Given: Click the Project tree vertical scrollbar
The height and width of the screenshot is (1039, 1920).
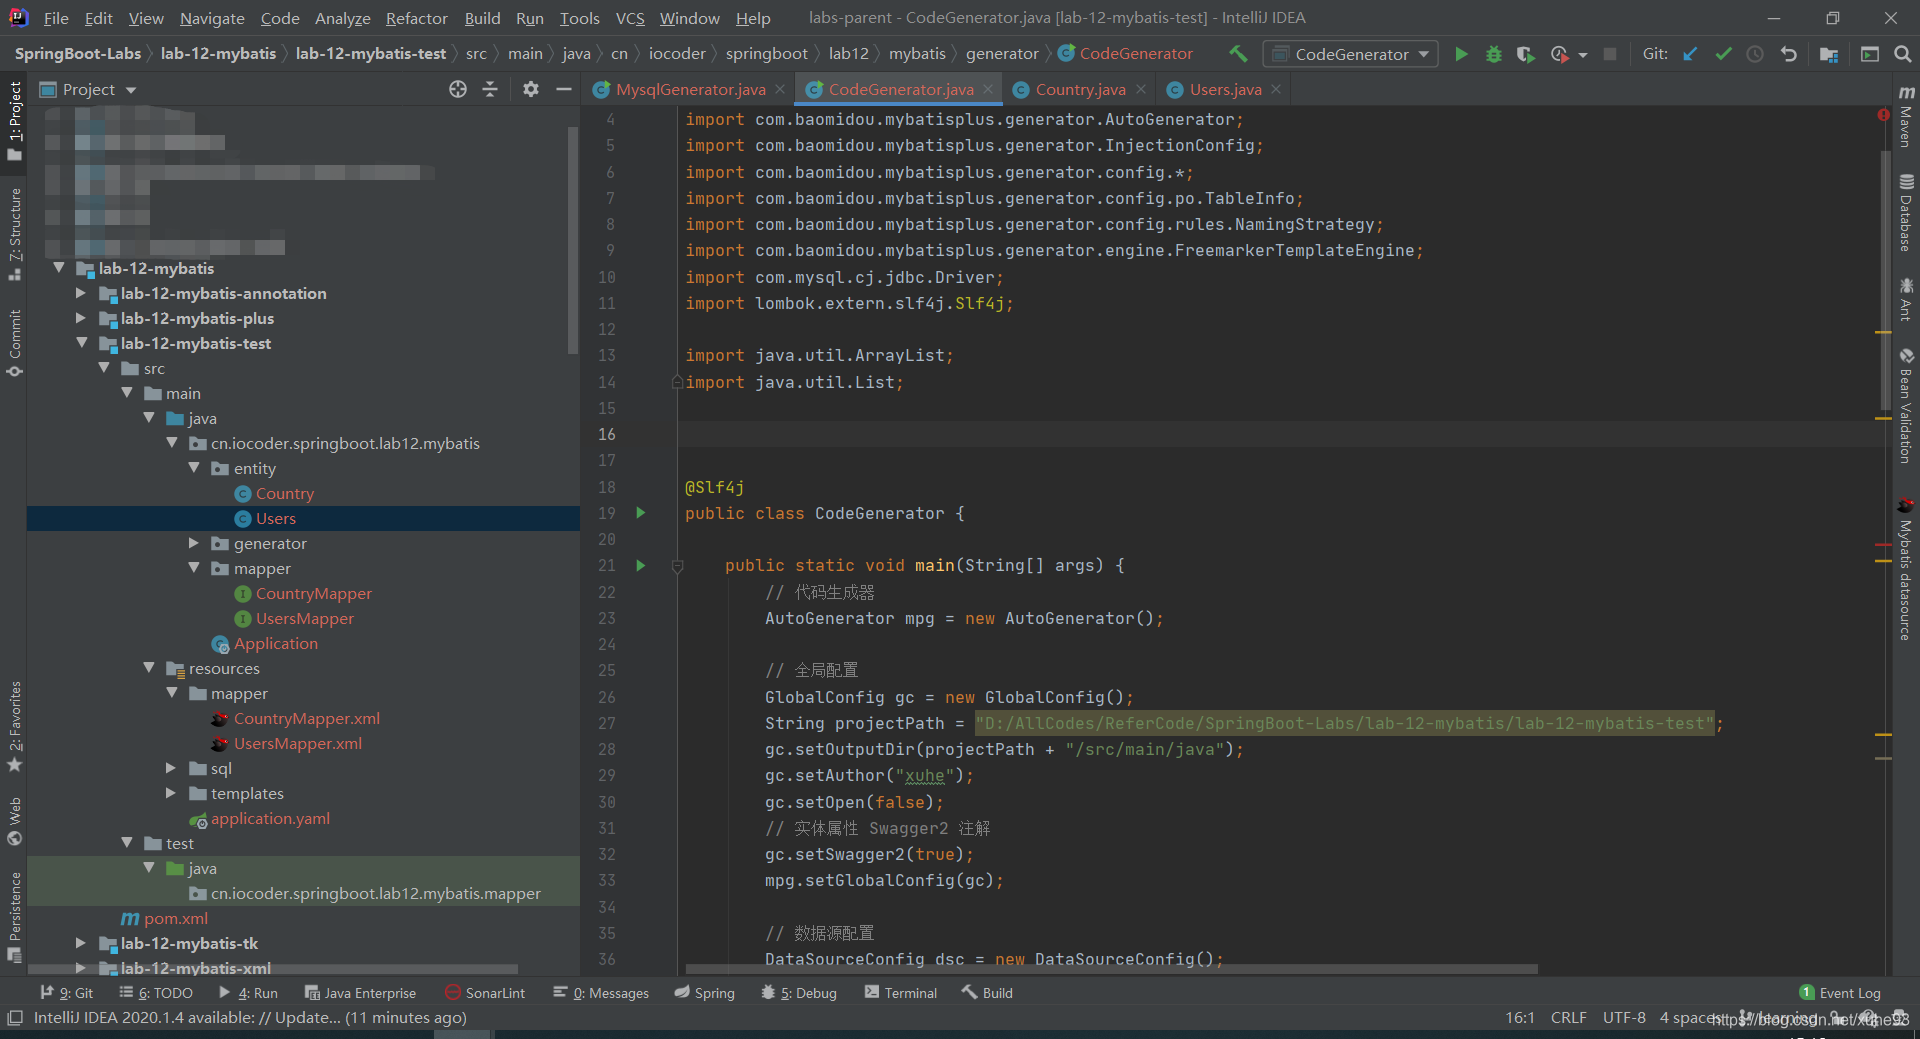Looking at the screenshot, I should pos(573,240).
